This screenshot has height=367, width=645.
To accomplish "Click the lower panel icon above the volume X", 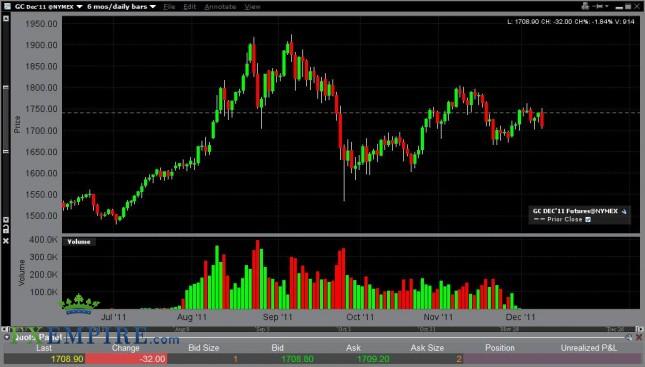I will tap(6, 228).
